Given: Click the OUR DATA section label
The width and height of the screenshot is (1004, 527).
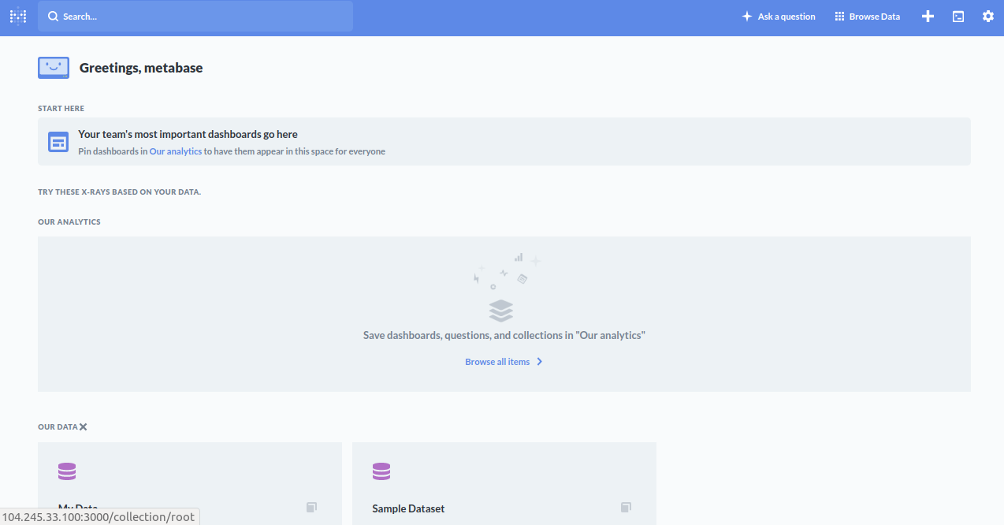Looking at the screenshot, I should point(58,427).
